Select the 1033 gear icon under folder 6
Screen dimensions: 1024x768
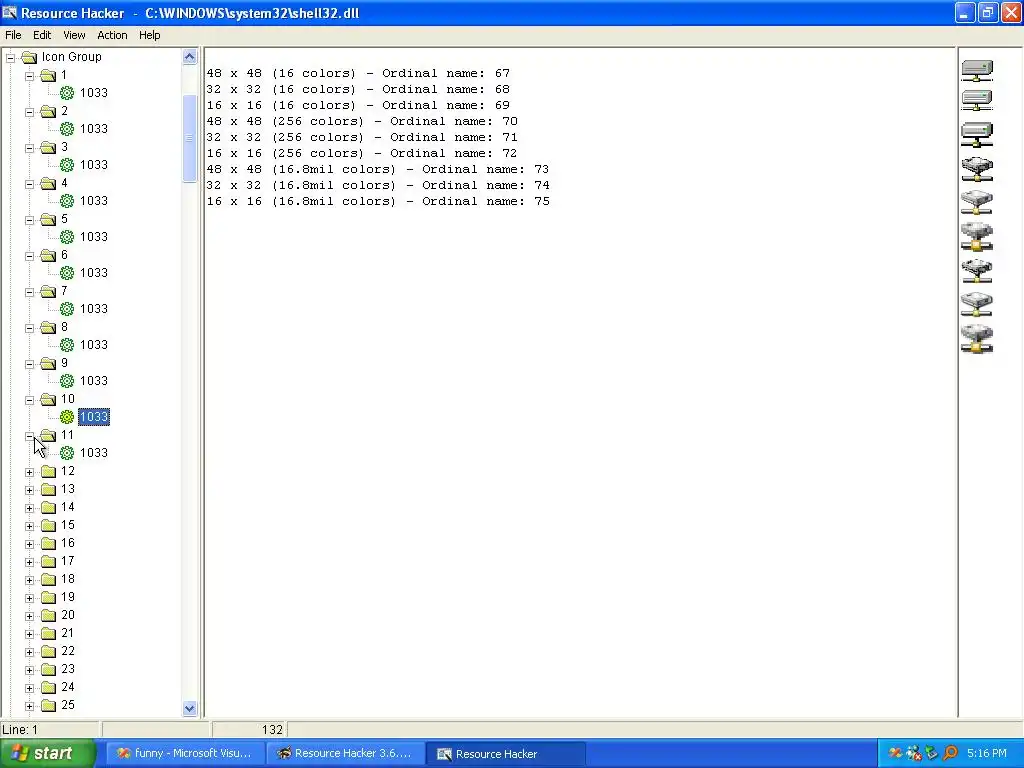[x=67, y=272]
